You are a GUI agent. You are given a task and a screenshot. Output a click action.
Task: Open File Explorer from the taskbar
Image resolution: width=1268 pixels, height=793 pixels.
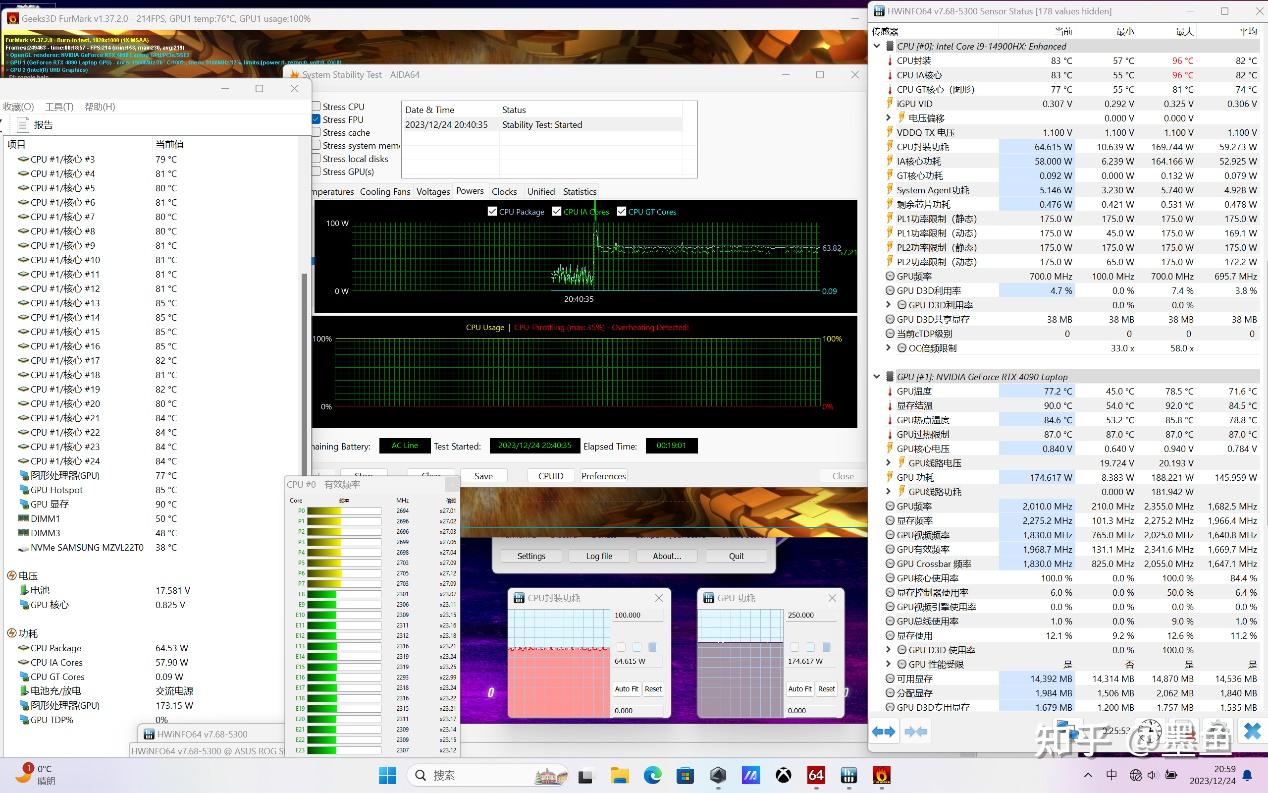(619, 775)
